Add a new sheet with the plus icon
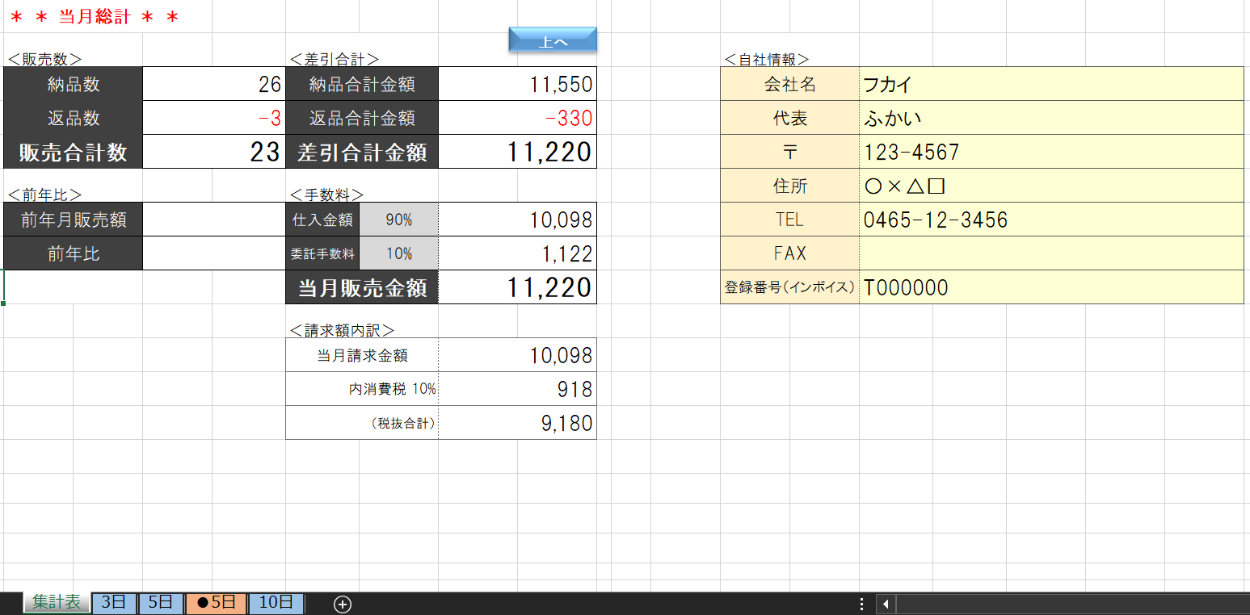 pos(342,603)
